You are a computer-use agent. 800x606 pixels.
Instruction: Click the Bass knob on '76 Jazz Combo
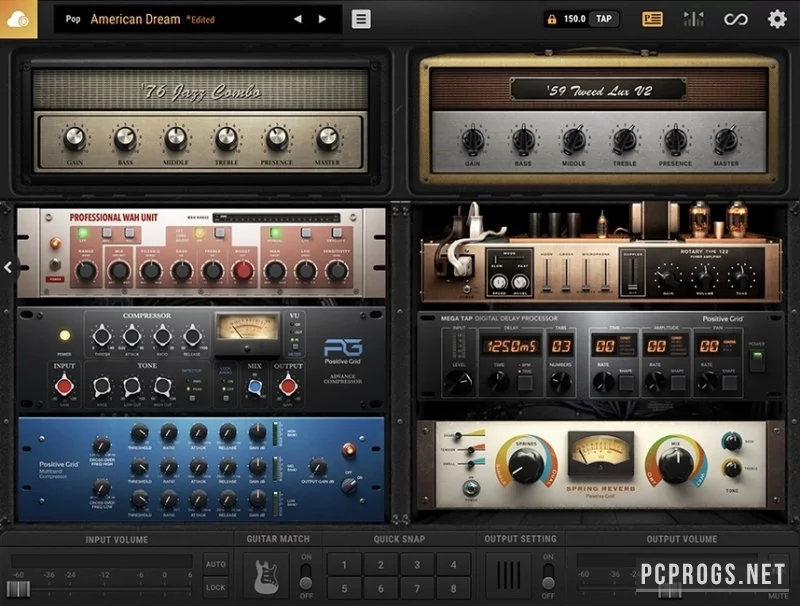click(125, 139)
